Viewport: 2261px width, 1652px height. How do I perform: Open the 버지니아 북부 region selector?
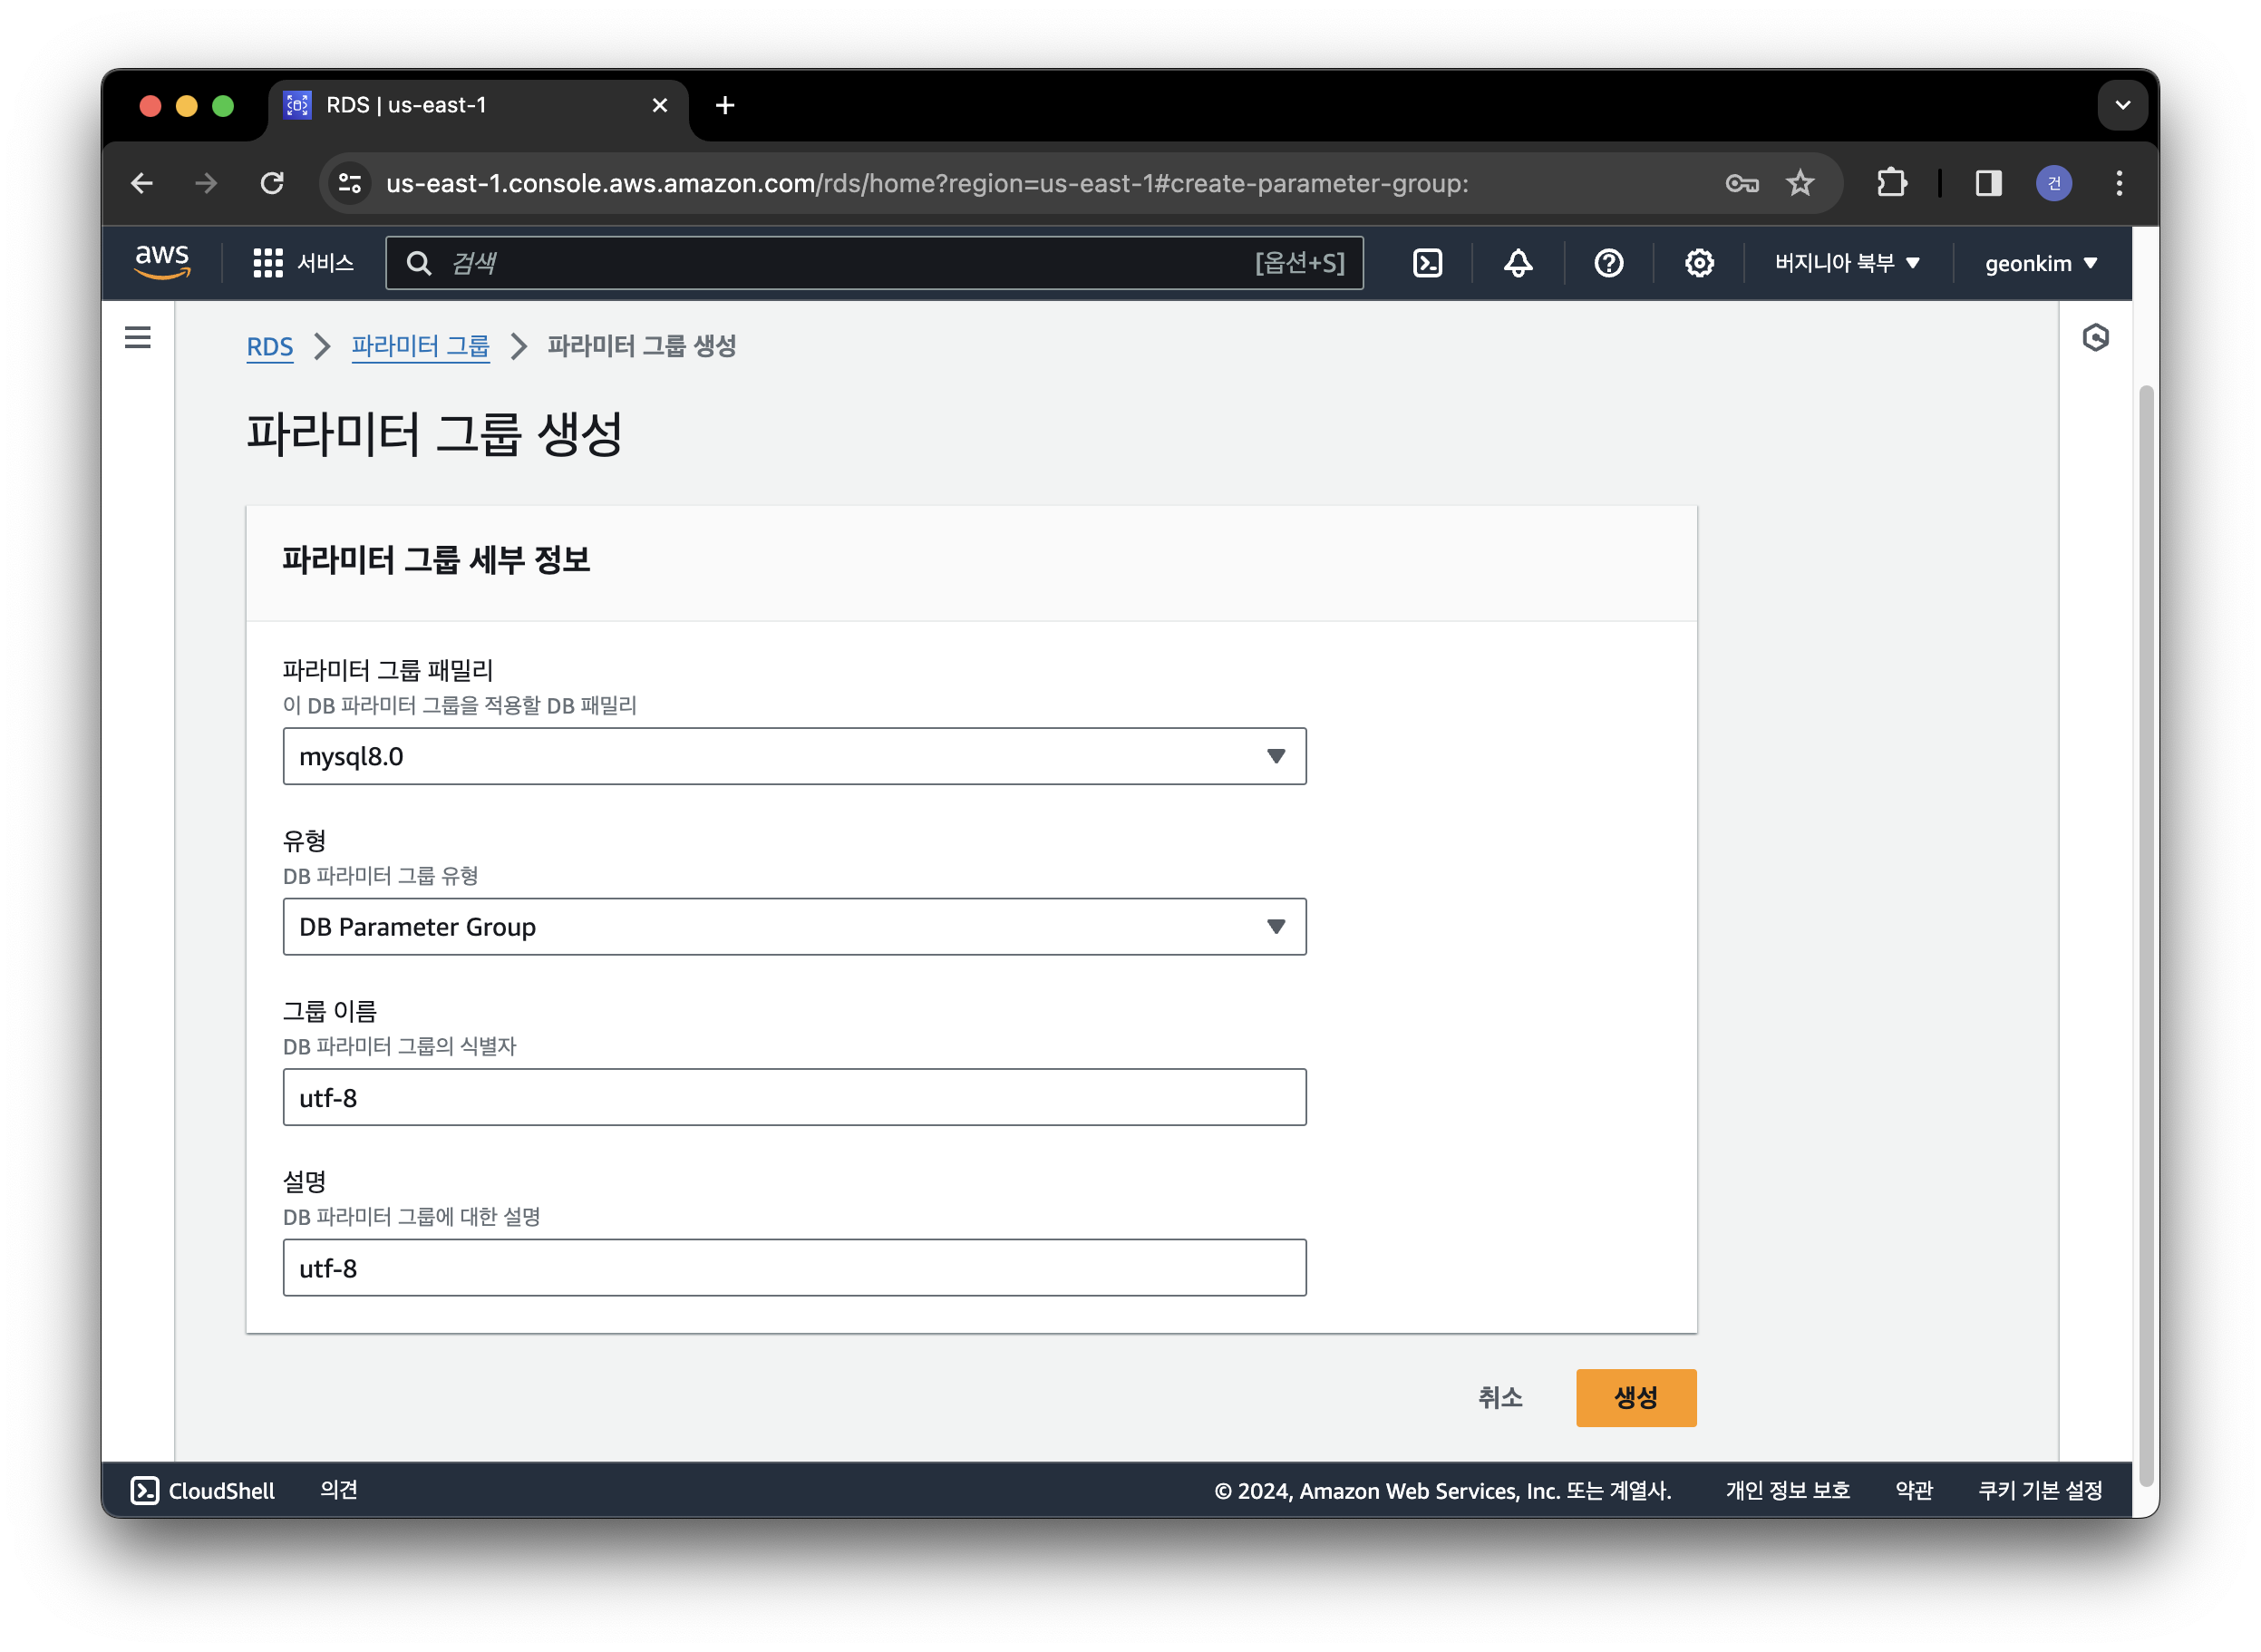click(1846, 263)
